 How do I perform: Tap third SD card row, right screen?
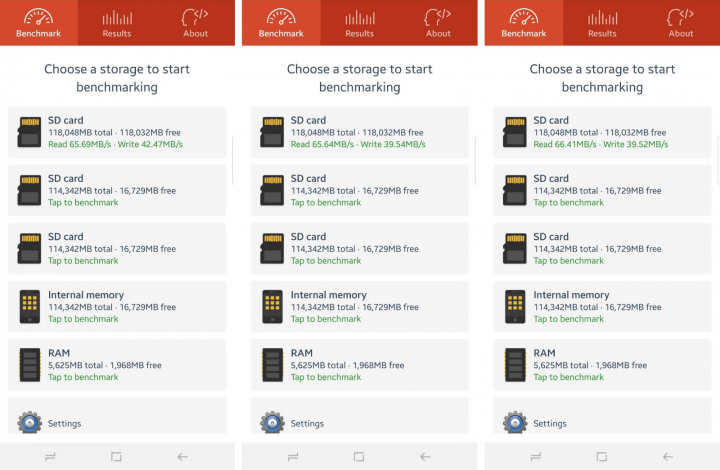tap(602, 248)
